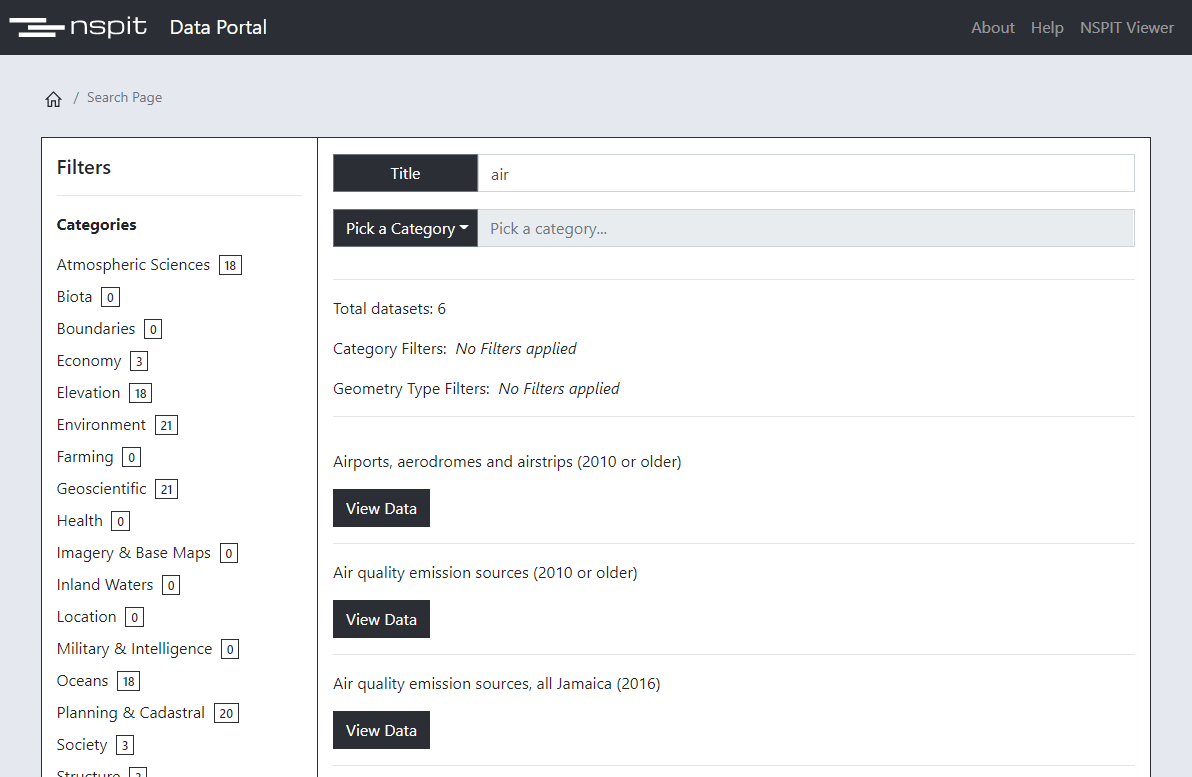This screenshot has height=777, width=1192.
Task: Launch the NSPIT Viewer link
Action: tap(1126, 27)
